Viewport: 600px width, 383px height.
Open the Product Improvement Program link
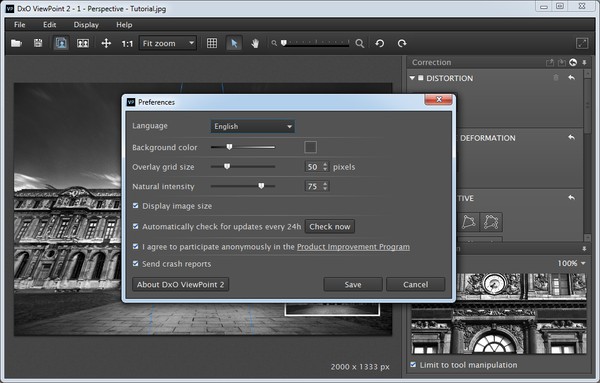(353, 247)
